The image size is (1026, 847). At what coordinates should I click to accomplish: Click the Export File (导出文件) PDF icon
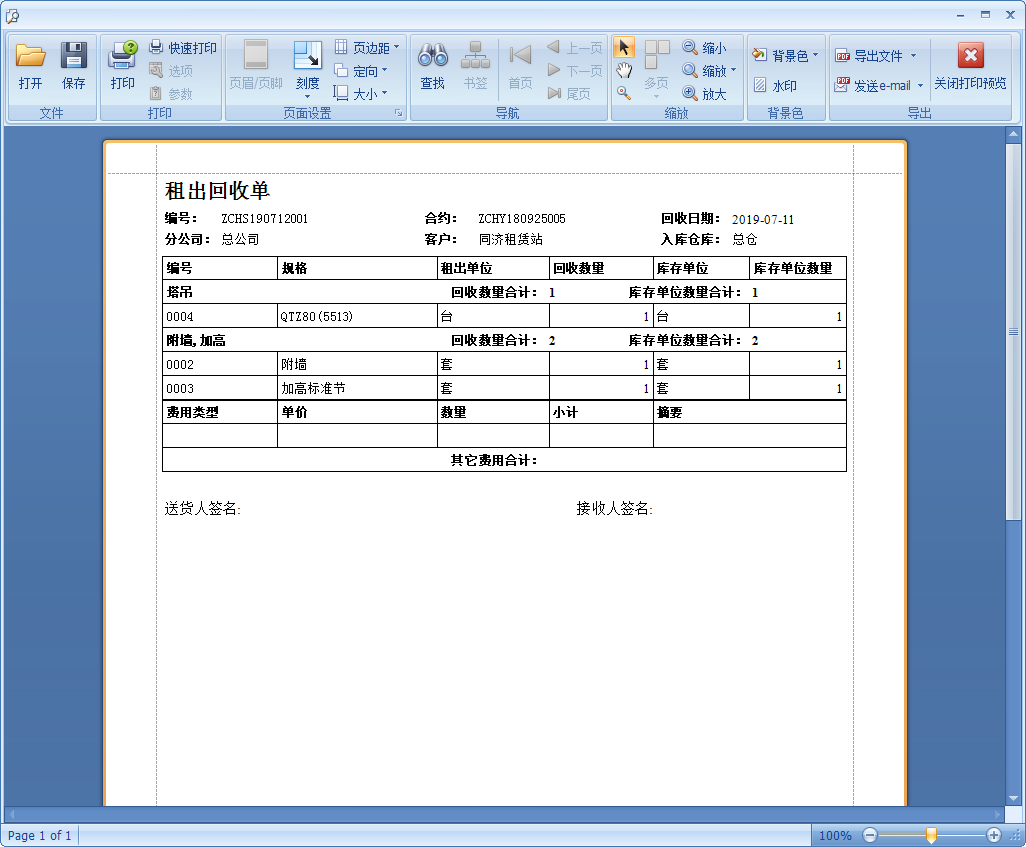tap(843, 56)
